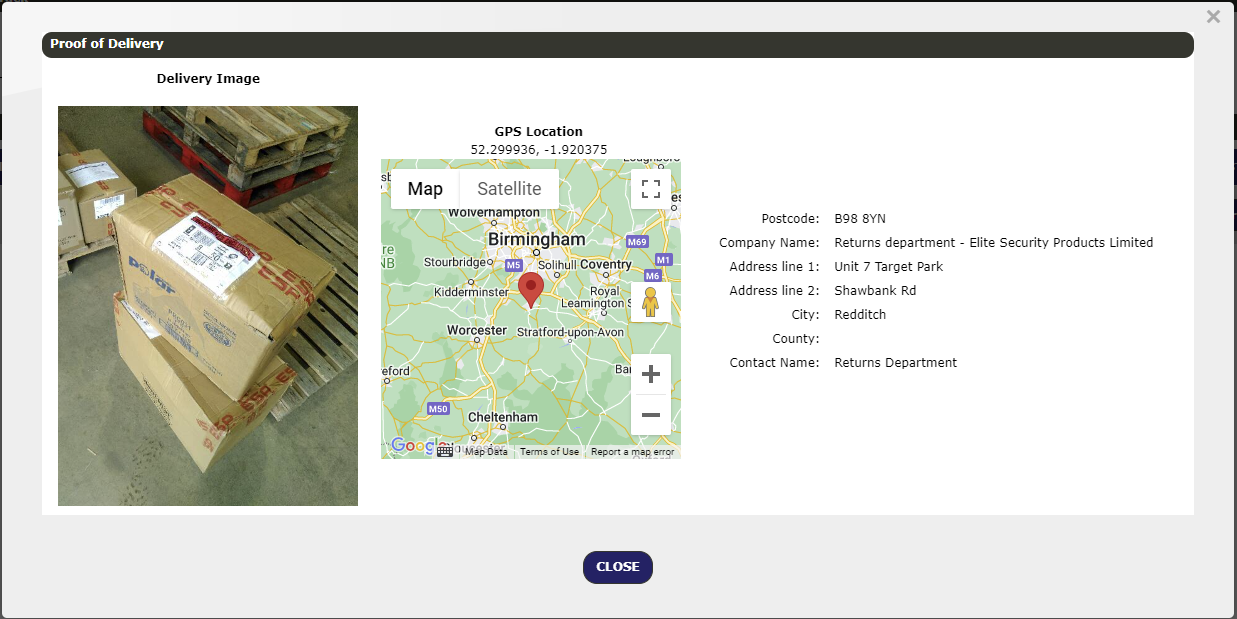The width and height of the screenshot is (1237, 619).
Task: Zoom in on the map
Action: tap(650, 375)
